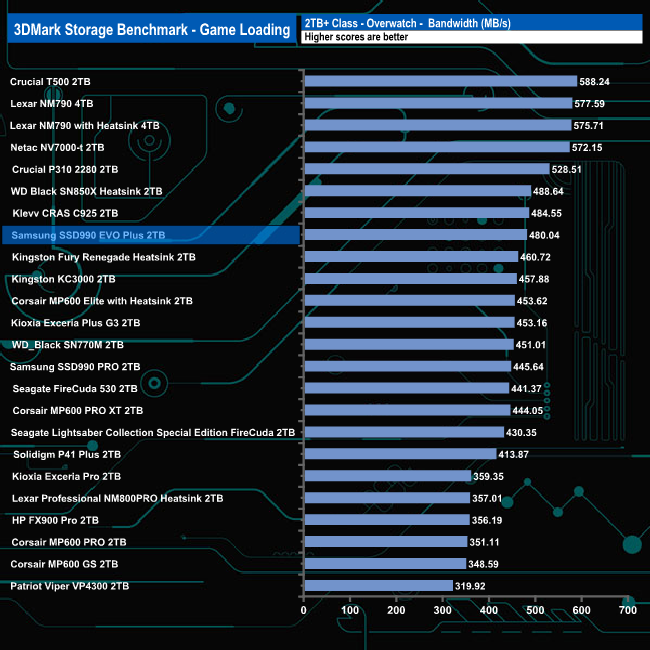The height and width of the screenshot is (650, 650).
Task: Click the 445.64 bar value
Action: pos(529,367)
